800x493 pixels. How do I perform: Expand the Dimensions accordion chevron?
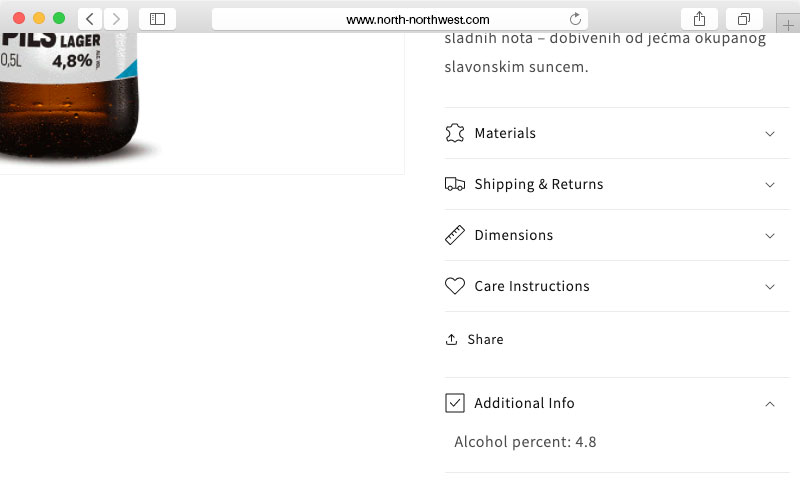tap(770, 236)
